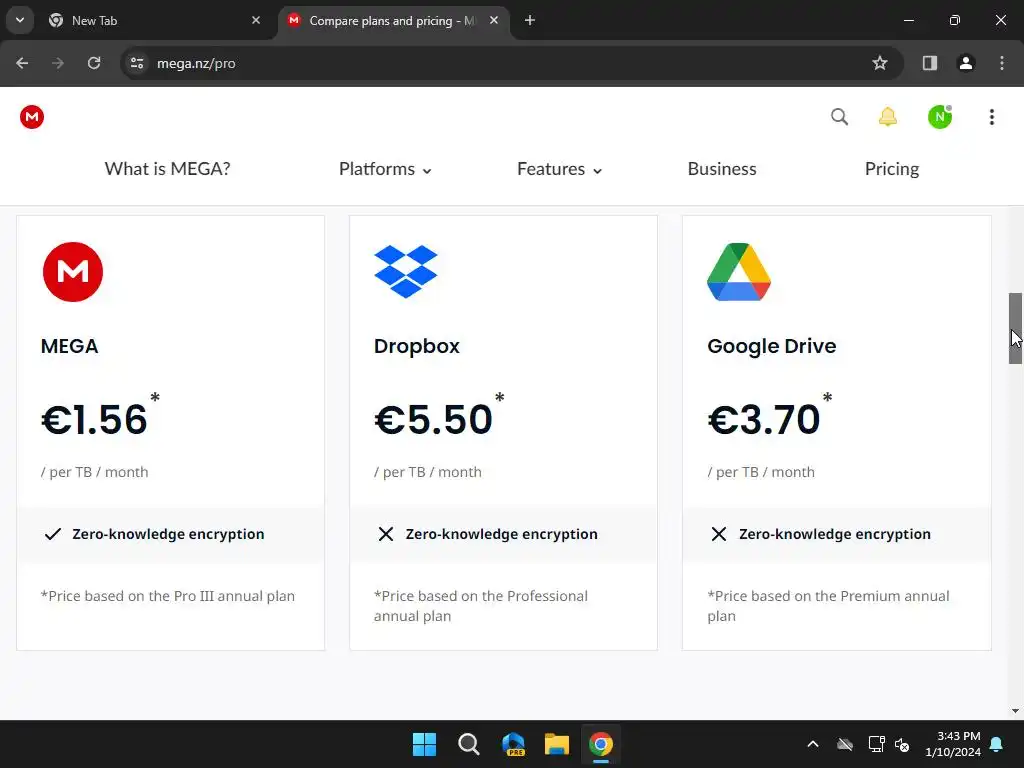Viewport: 1024px width, 768px height.
Task: Open the Windows notification bell in the tray
Action: coord(997,744)
